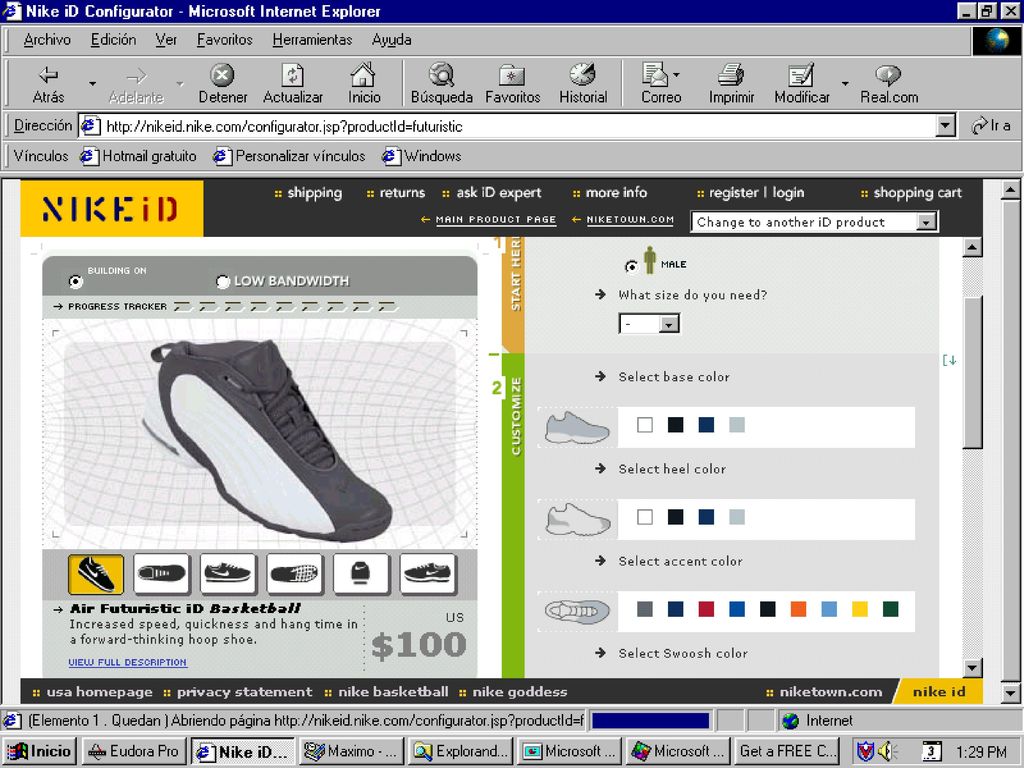The width and height of the screenshot is (1024, 768).
Task: Open the Ver menu
Action: [166, 40]
